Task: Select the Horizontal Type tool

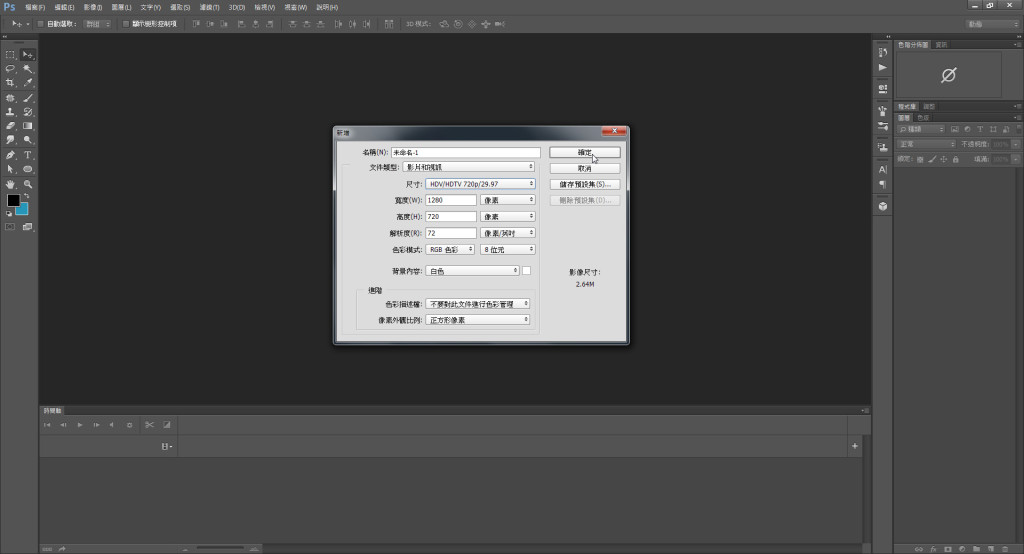Action: pos(28,155)
